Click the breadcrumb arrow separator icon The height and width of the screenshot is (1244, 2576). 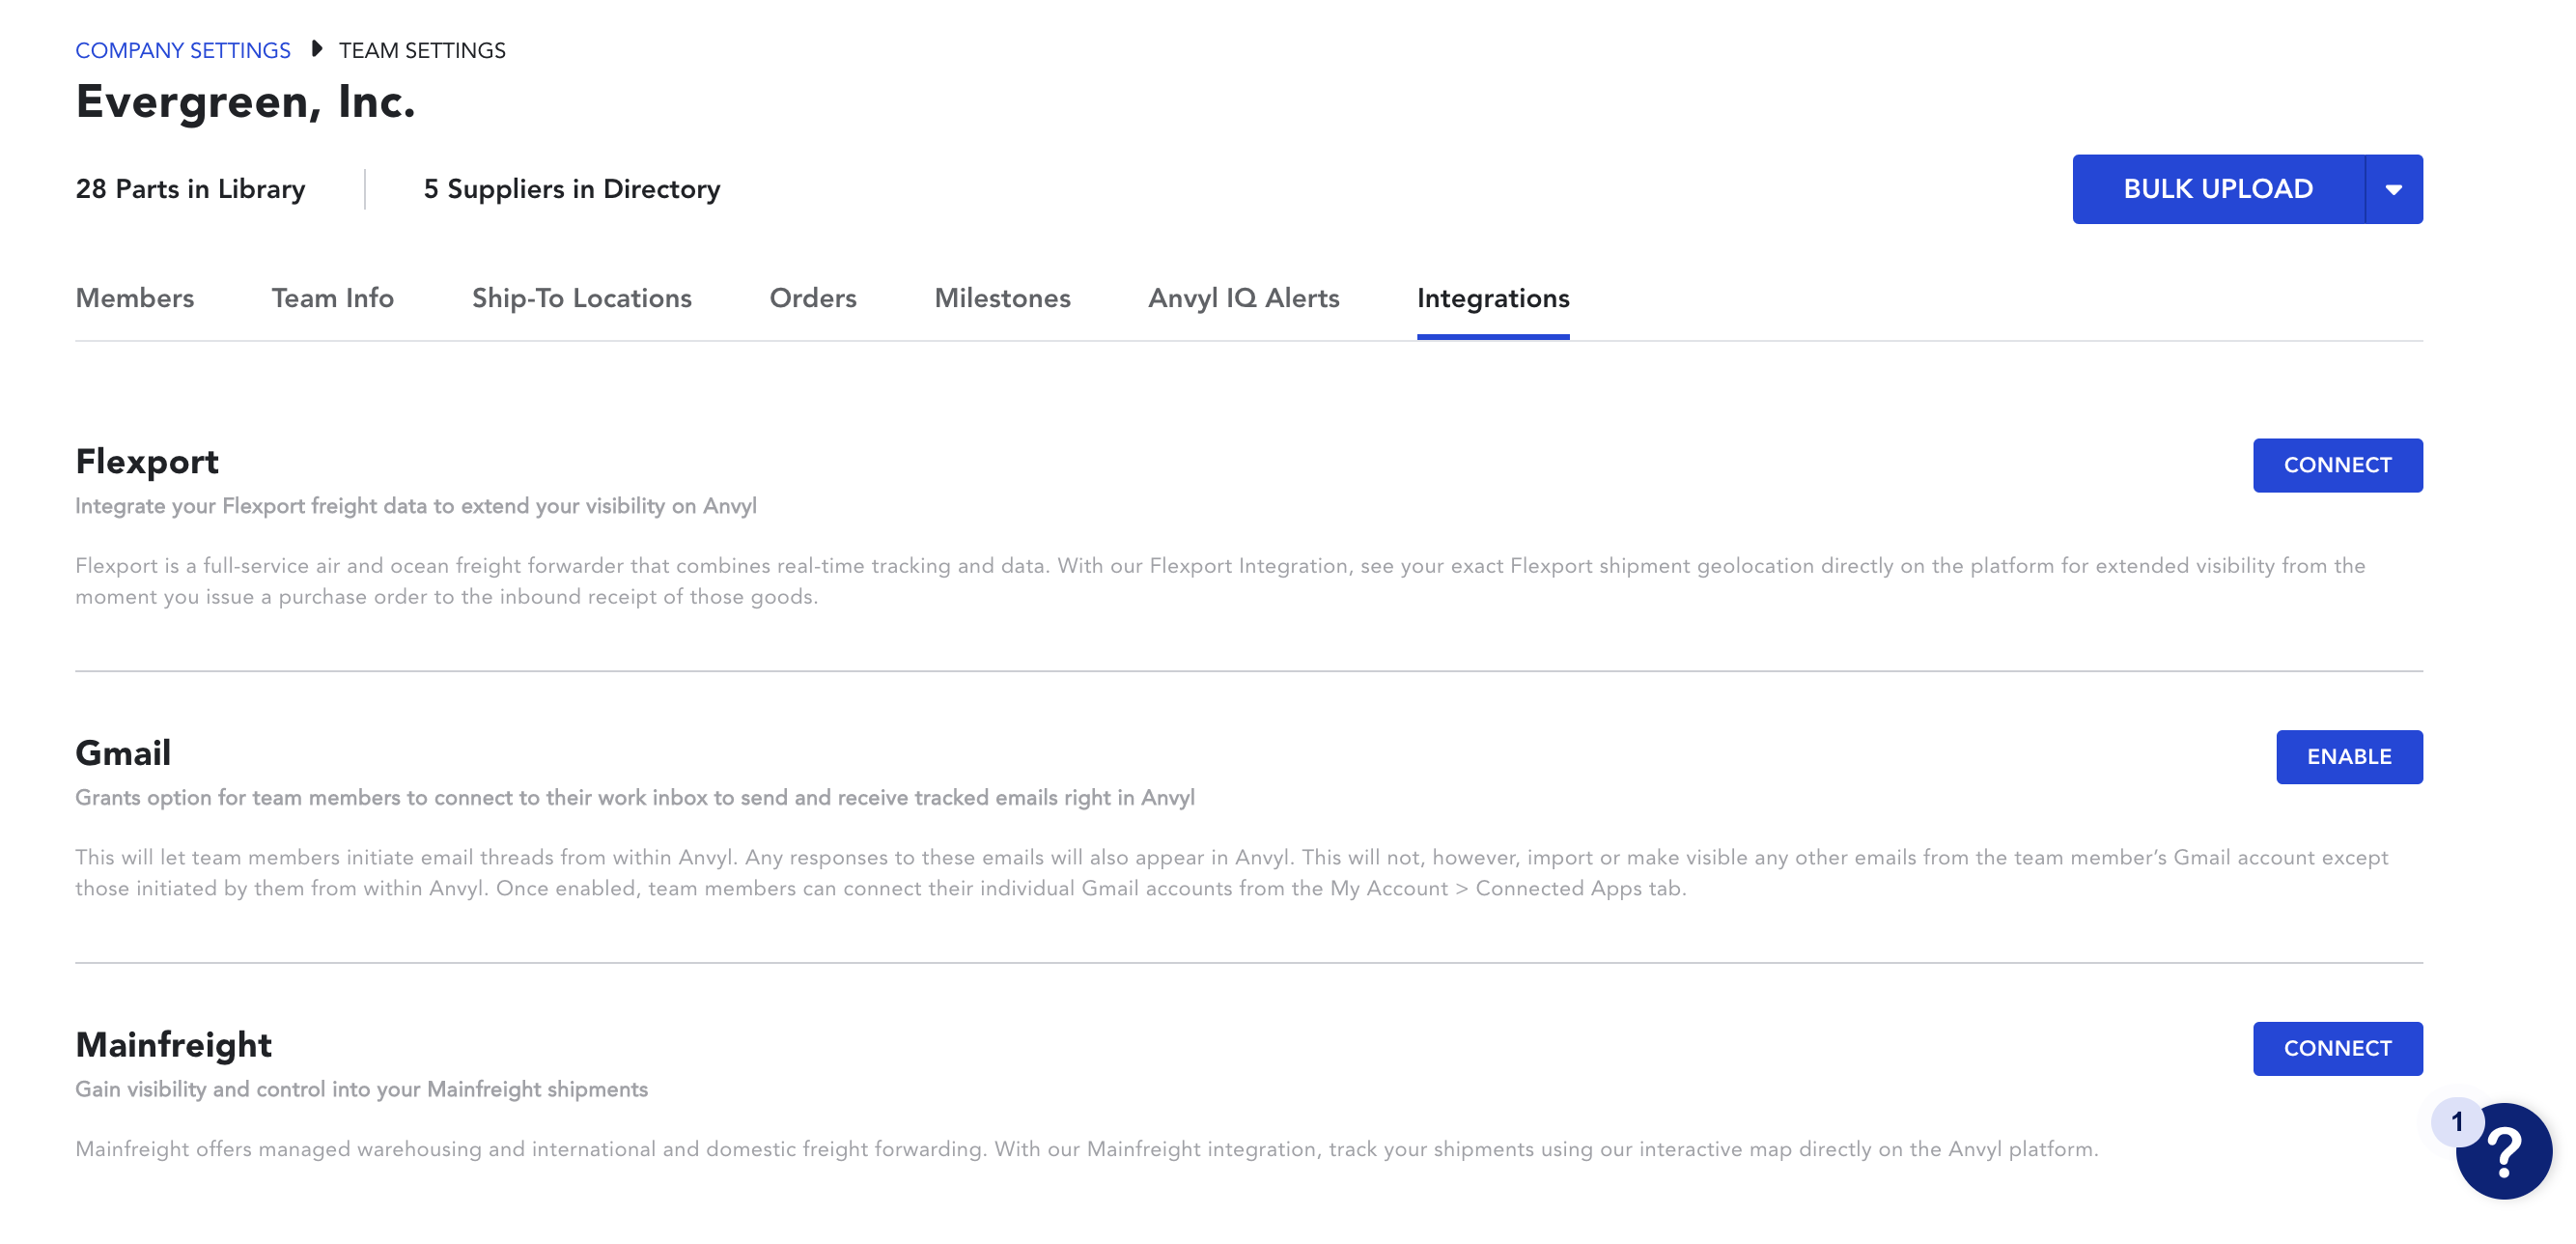coord(316,49)
